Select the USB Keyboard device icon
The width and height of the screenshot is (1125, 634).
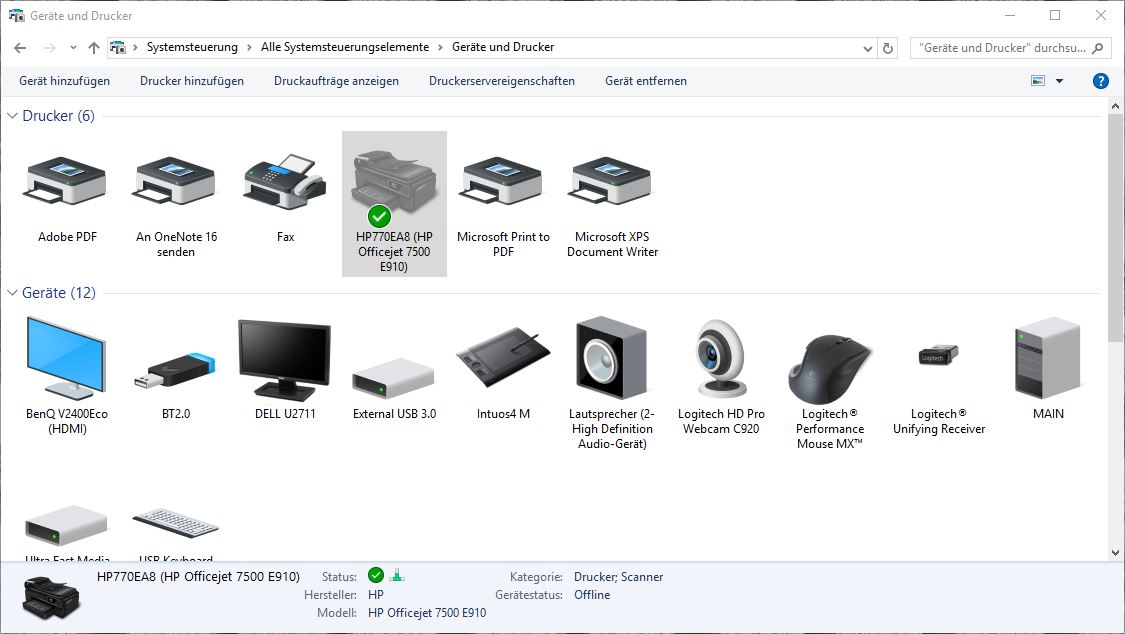click(176, 523)
